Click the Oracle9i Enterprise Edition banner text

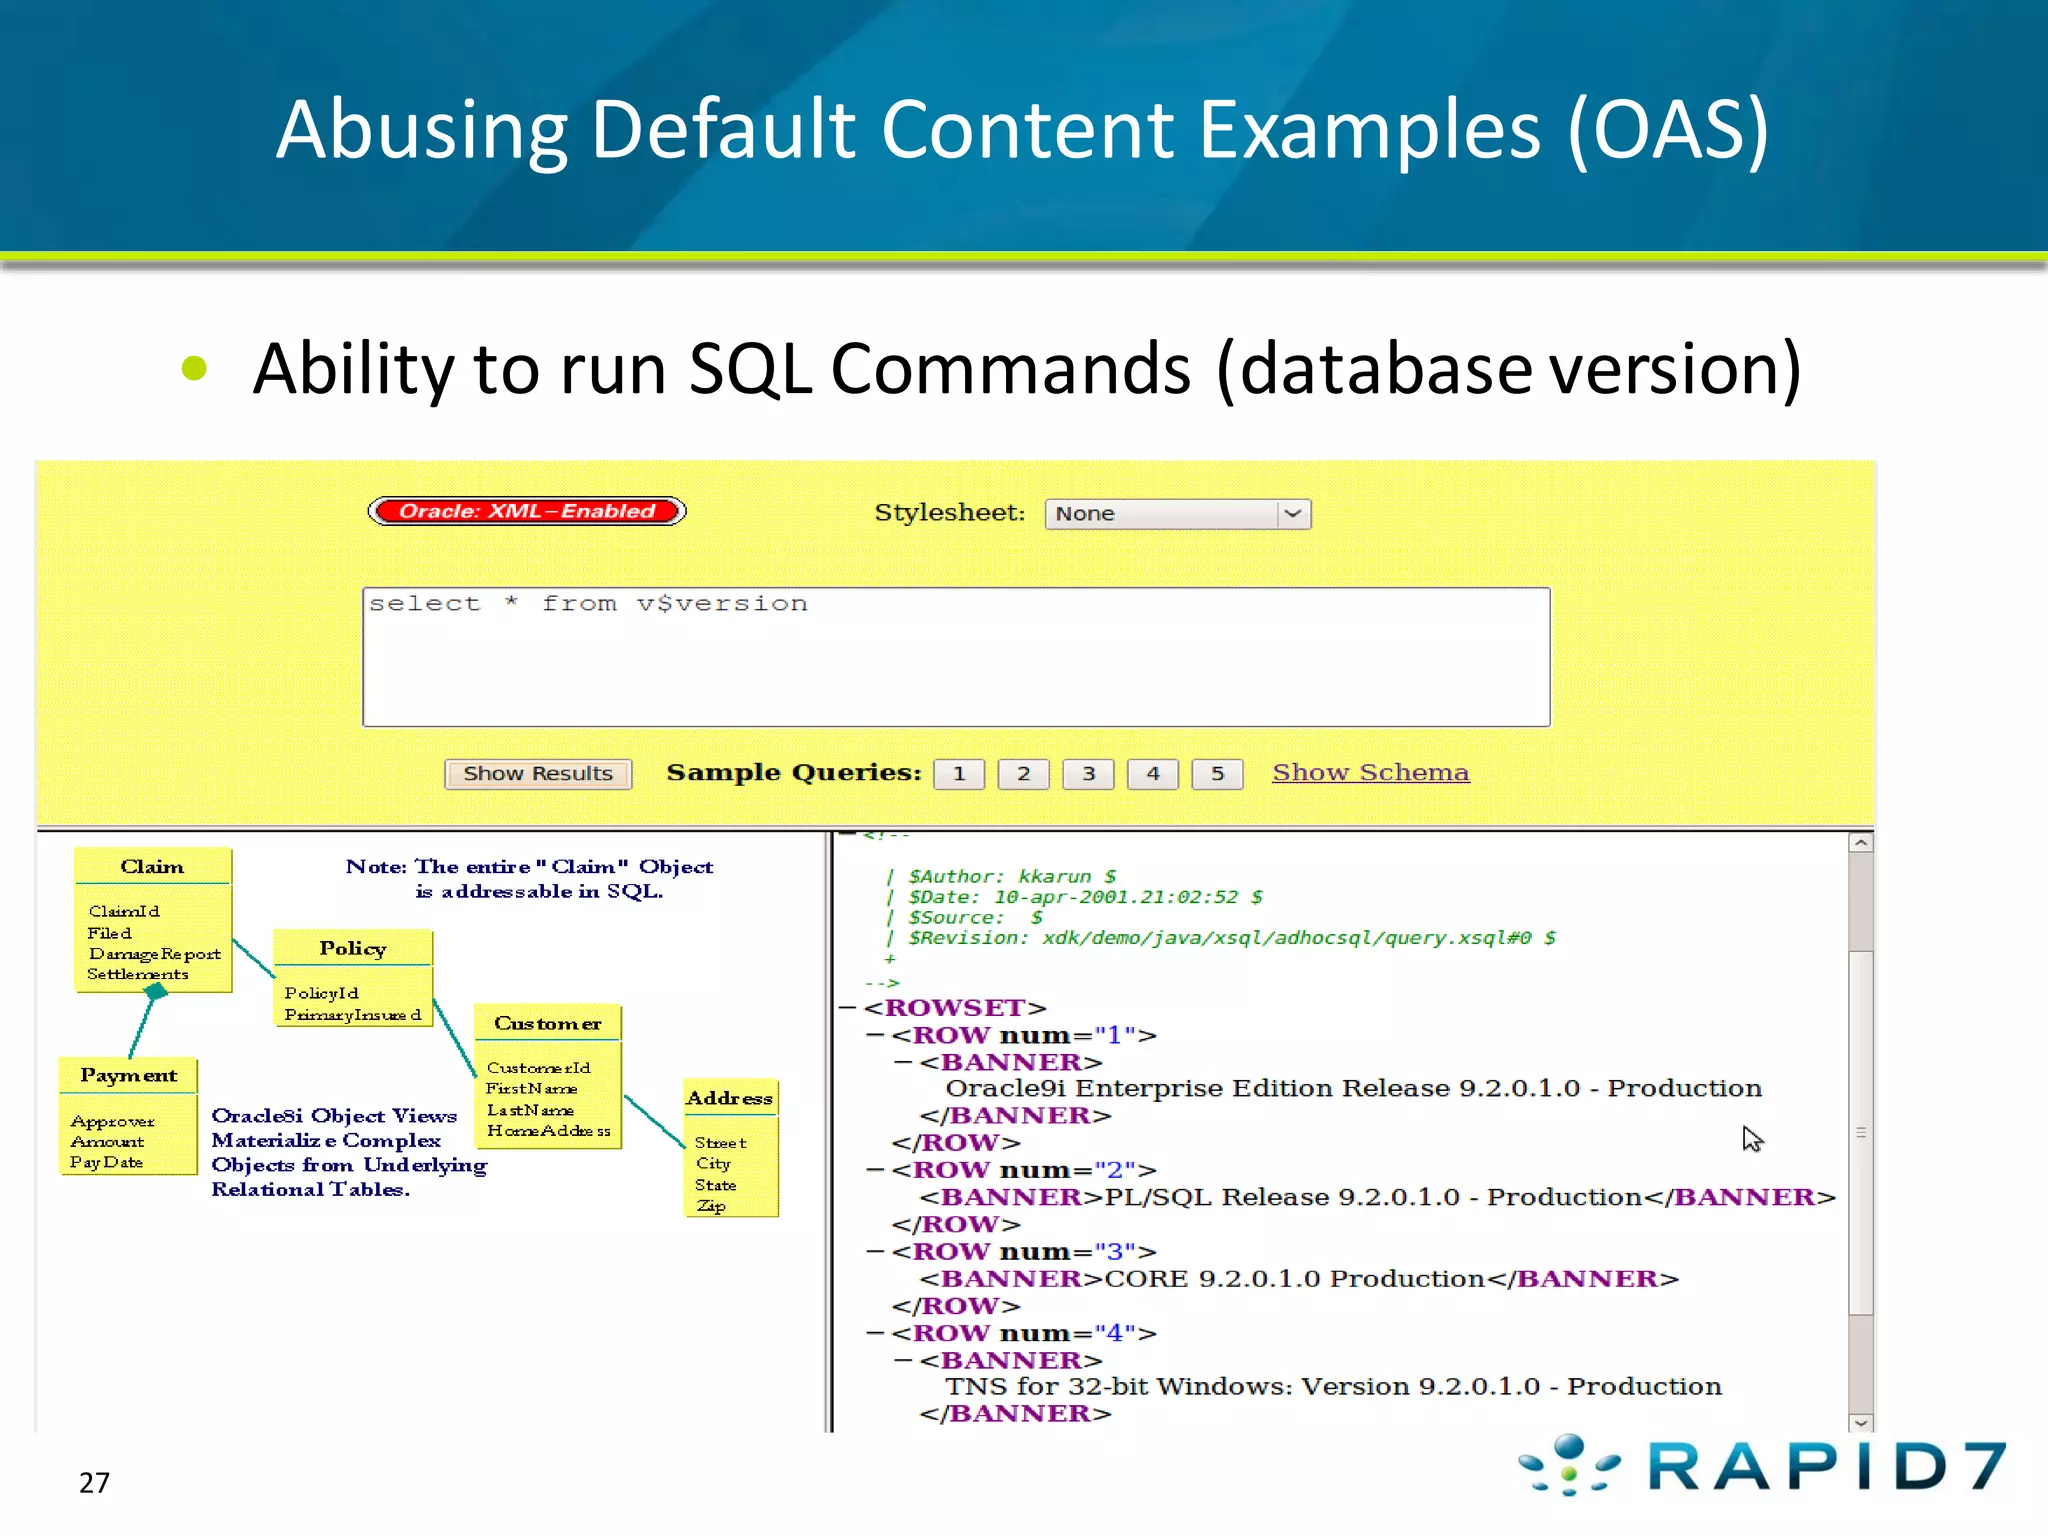[1354, 1088]
